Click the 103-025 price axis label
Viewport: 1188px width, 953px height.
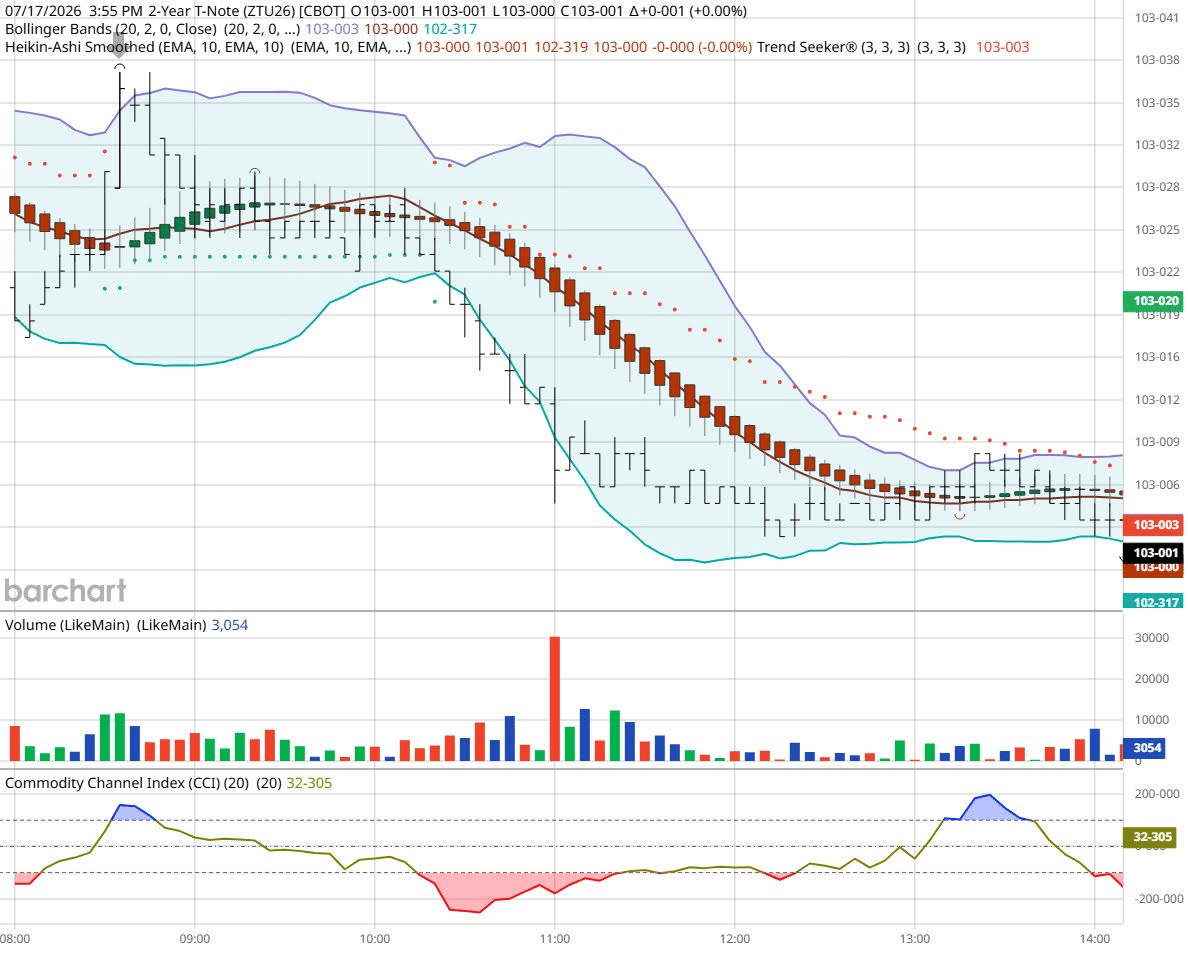point(1157,230)
